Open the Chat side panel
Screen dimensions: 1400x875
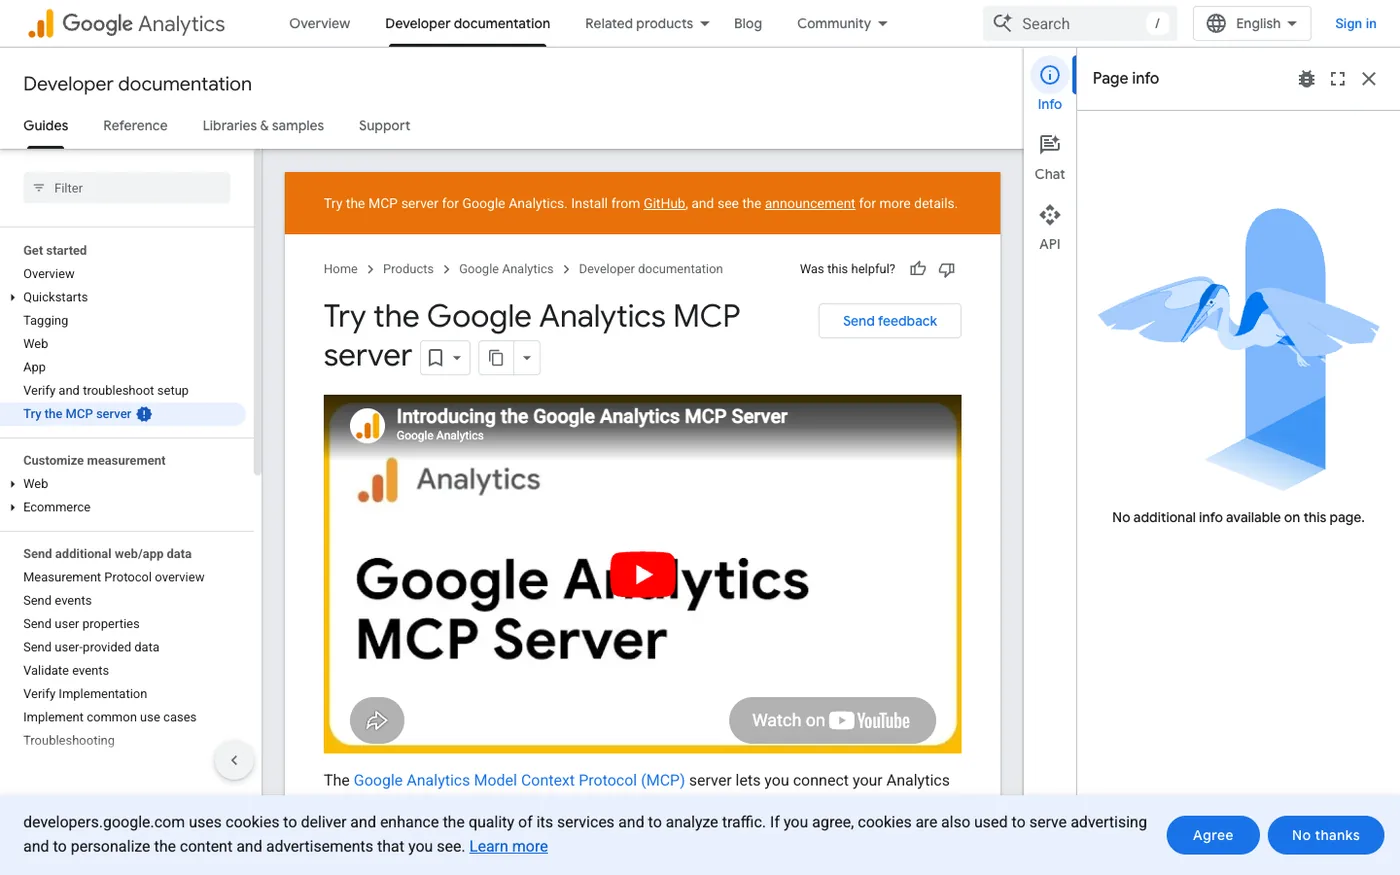[x=1049, y=158]
